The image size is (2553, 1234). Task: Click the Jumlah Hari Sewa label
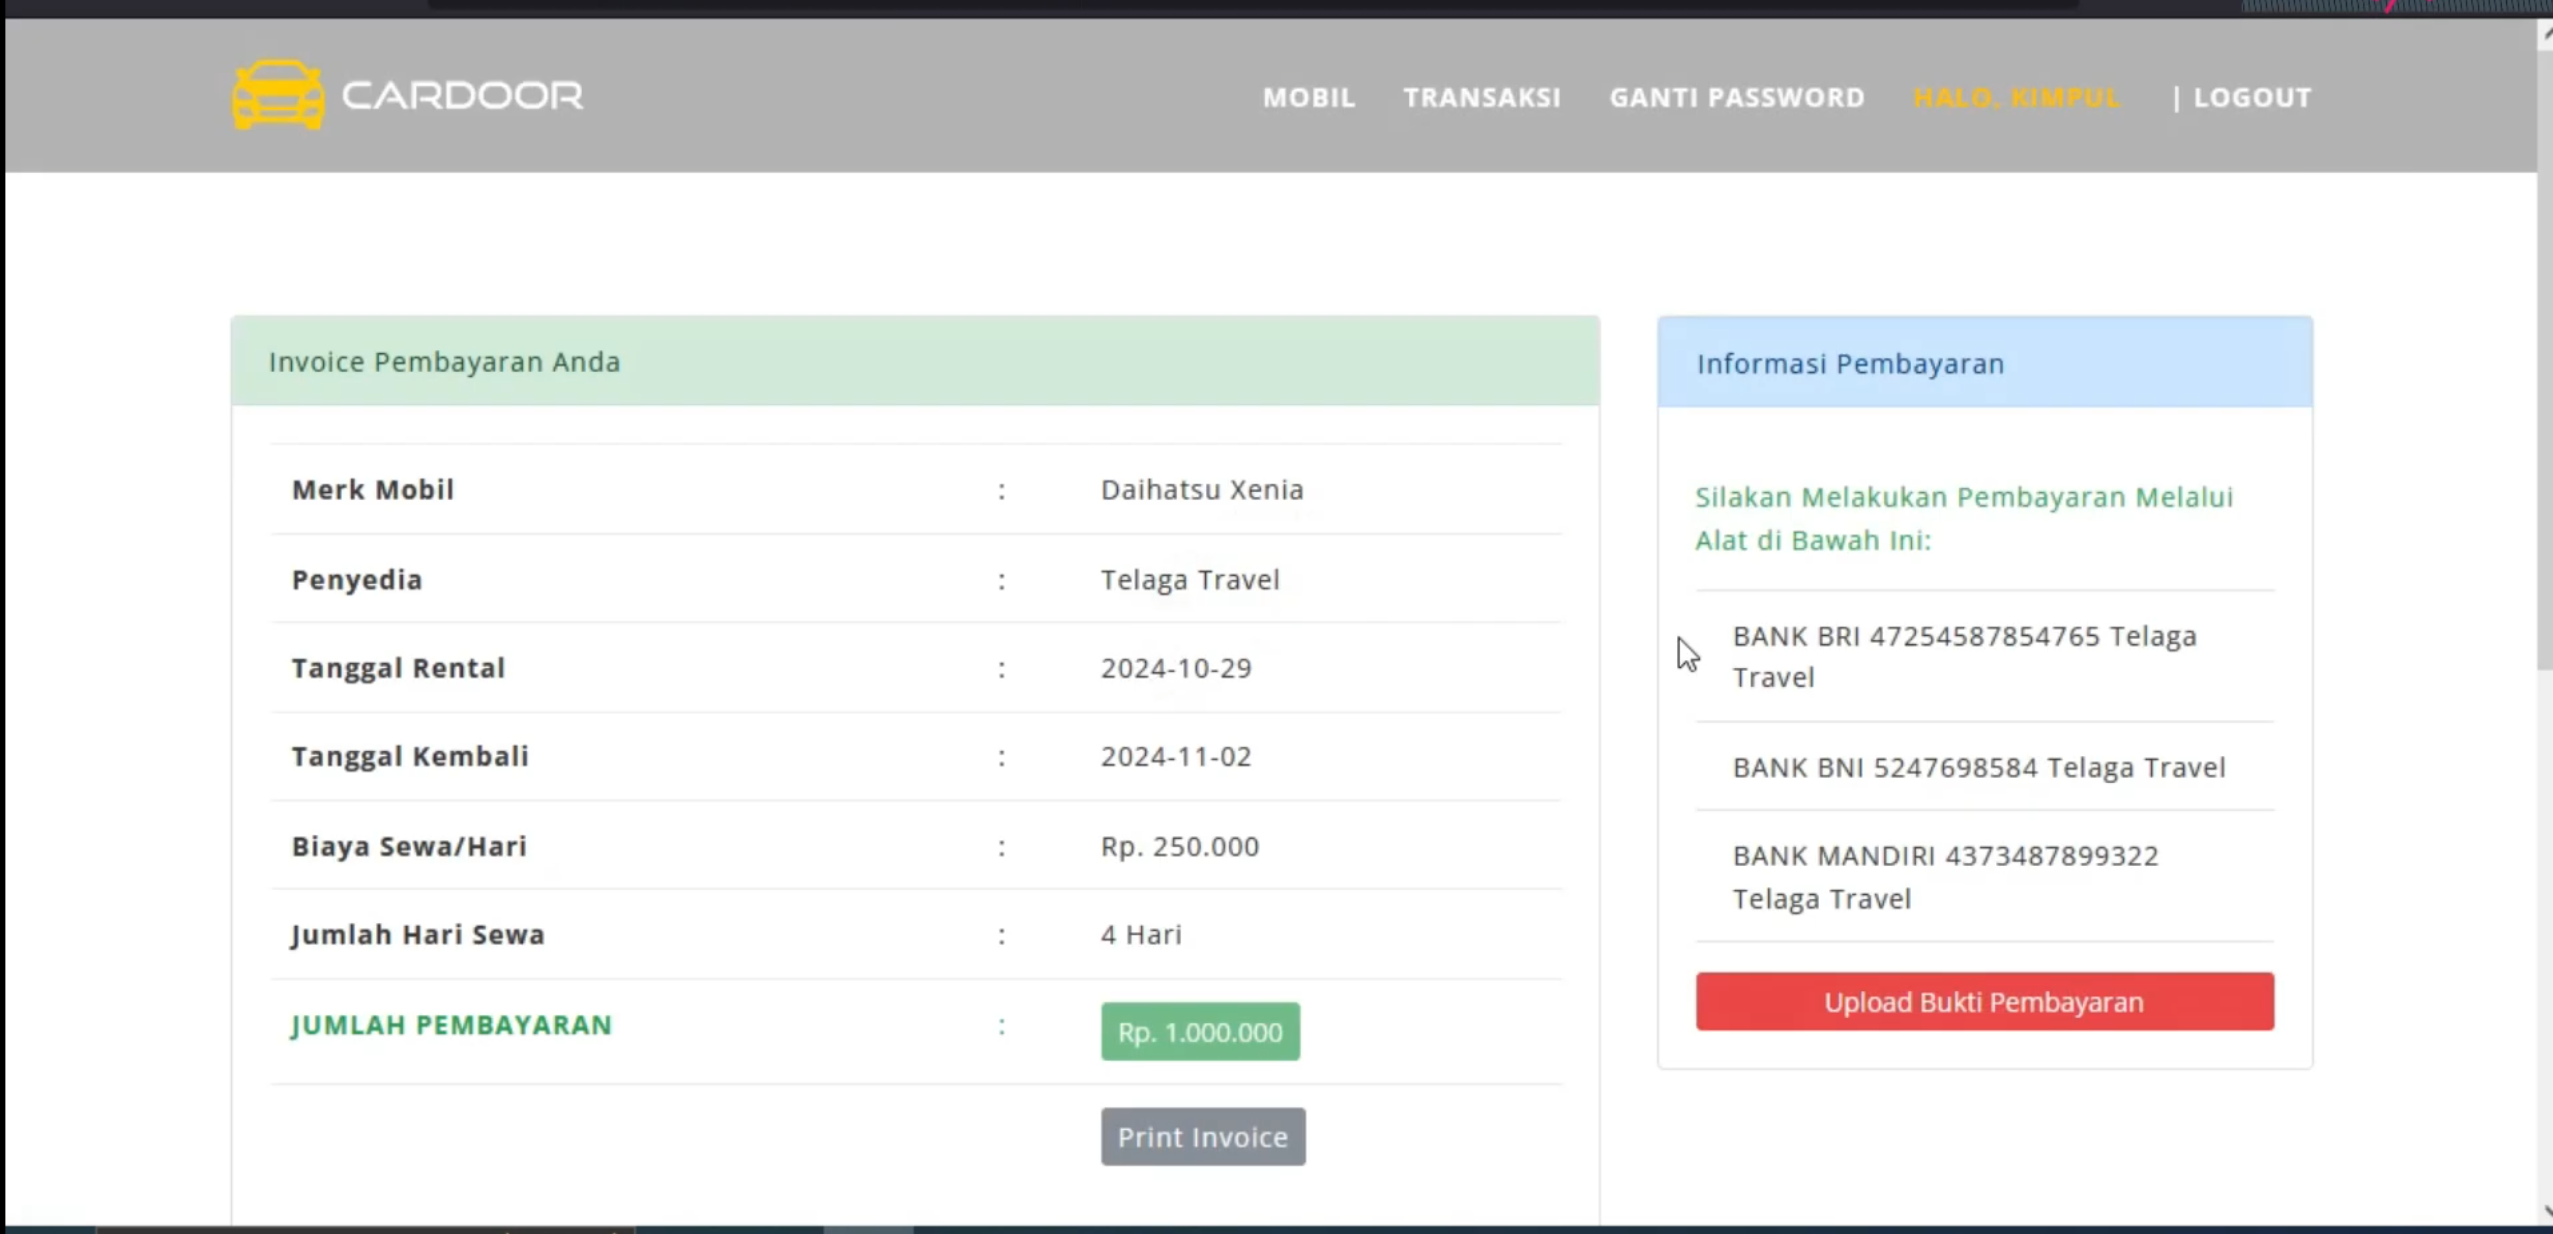click(x=418, y=934)
